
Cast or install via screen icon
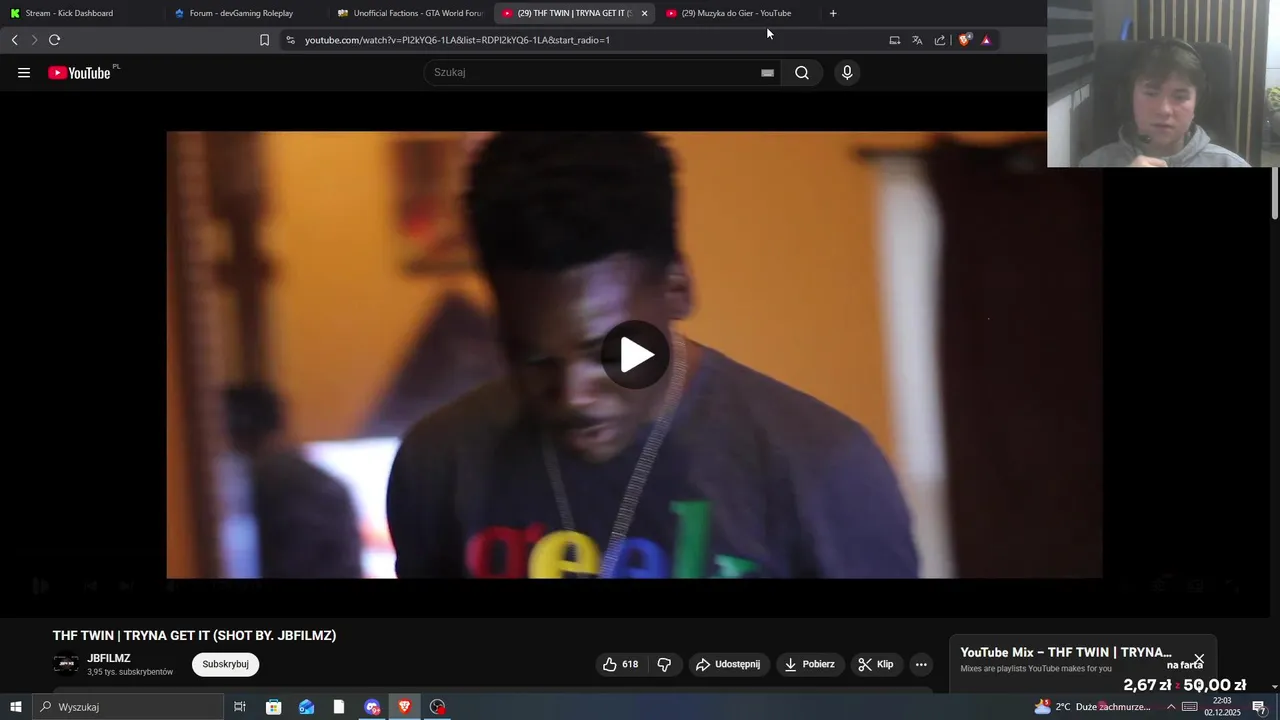[x=894, y=40]
